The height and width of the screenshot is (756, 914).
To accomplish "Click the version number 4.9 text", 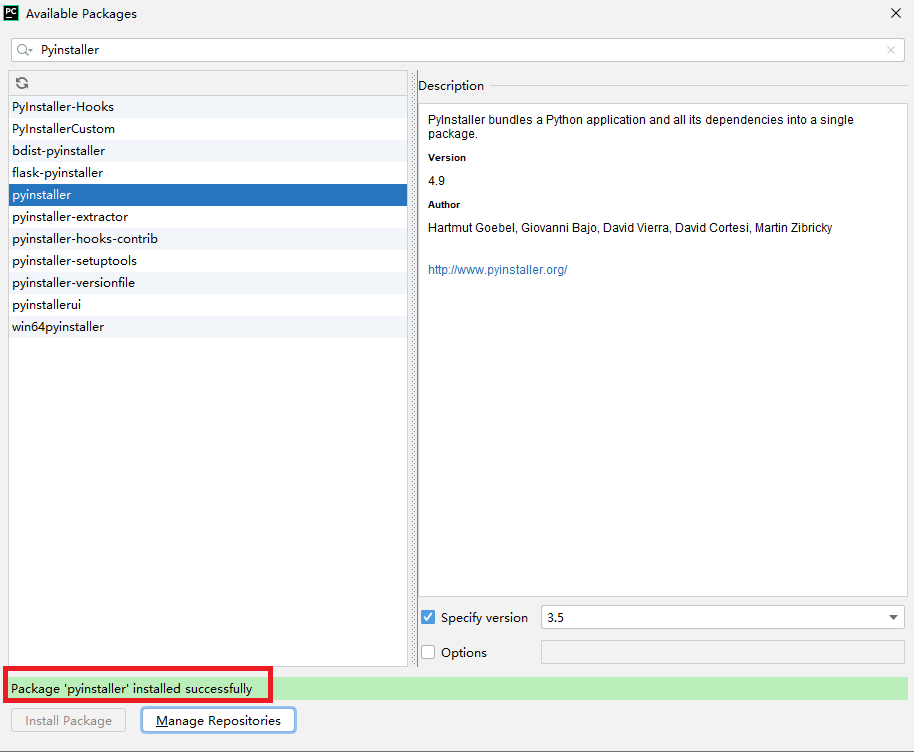I will [436, 181].
